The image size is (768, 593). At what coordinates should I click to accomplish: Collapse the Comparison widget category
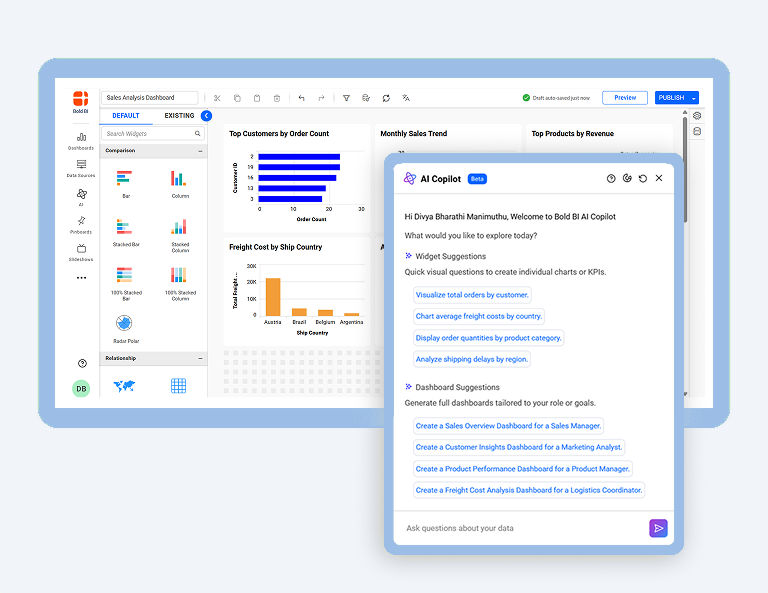(x=200, y=151)
